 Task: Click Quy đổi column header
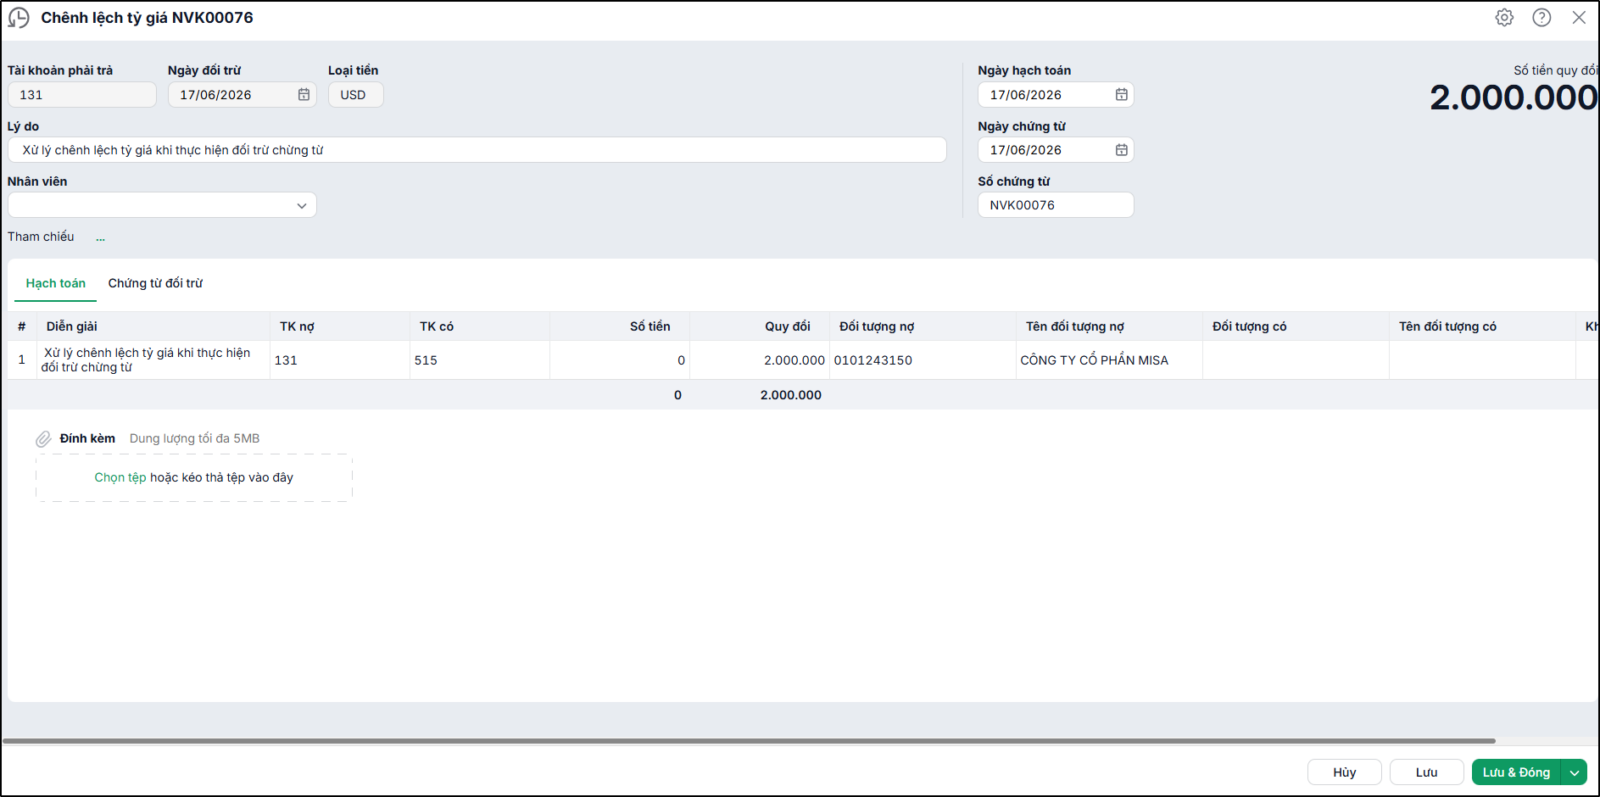(x=760, y=327)
